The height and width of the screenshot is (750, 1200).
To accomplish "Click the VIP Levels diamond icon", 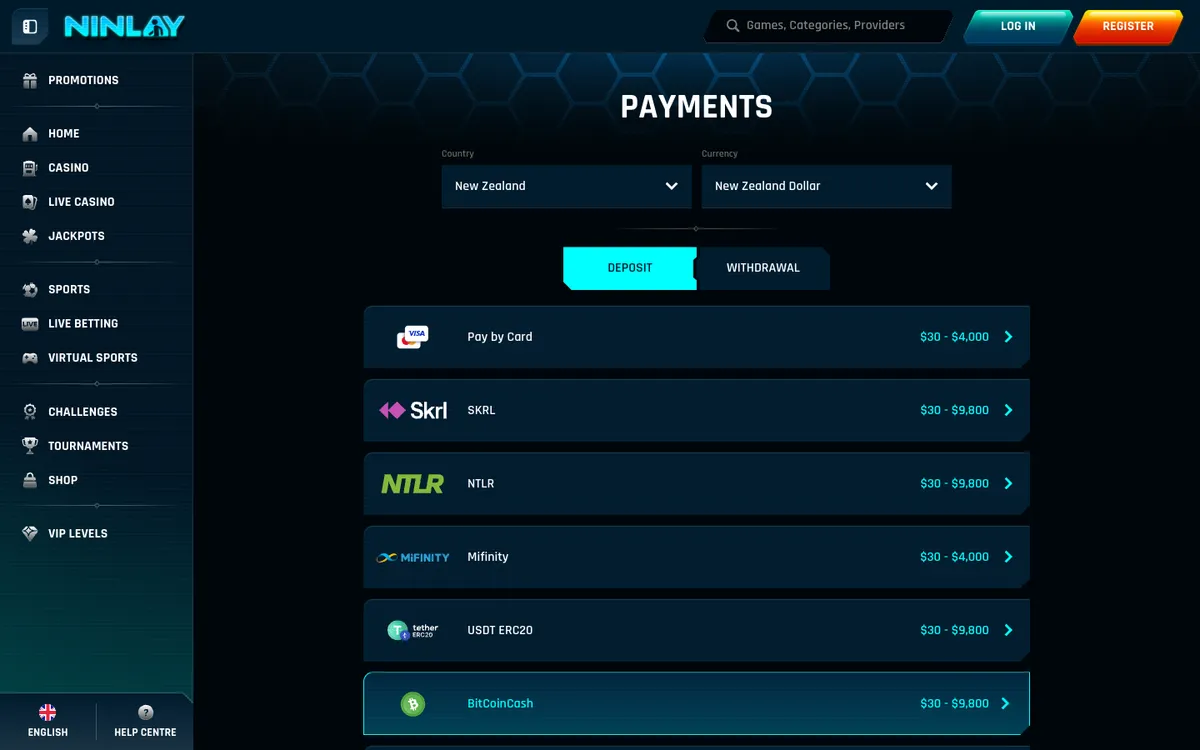I will pyautogui.click(x=30, y=534).
